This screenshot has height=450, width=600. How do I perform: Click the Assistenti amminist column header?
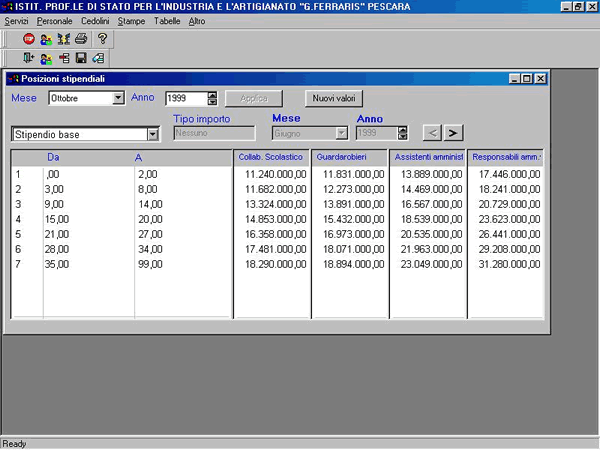click(x=427, y=157)
